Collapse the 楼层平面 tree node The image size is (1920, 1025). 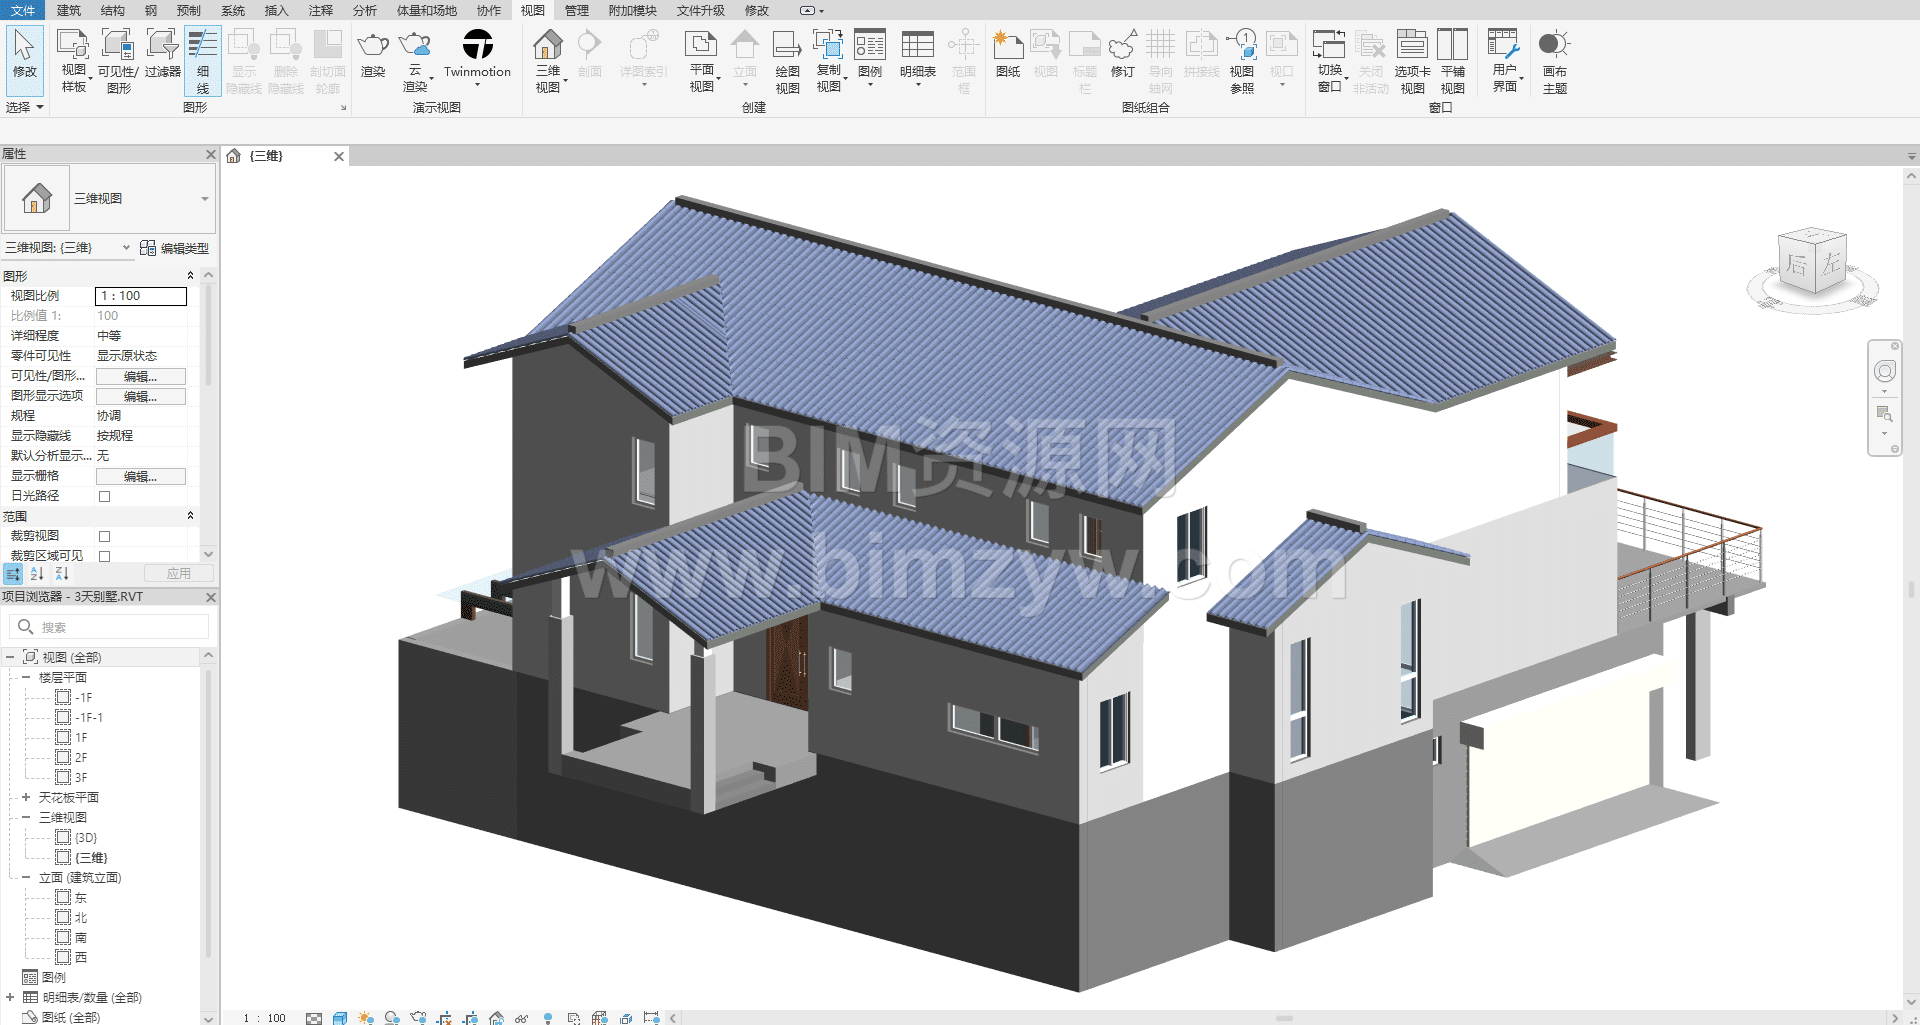26,677
